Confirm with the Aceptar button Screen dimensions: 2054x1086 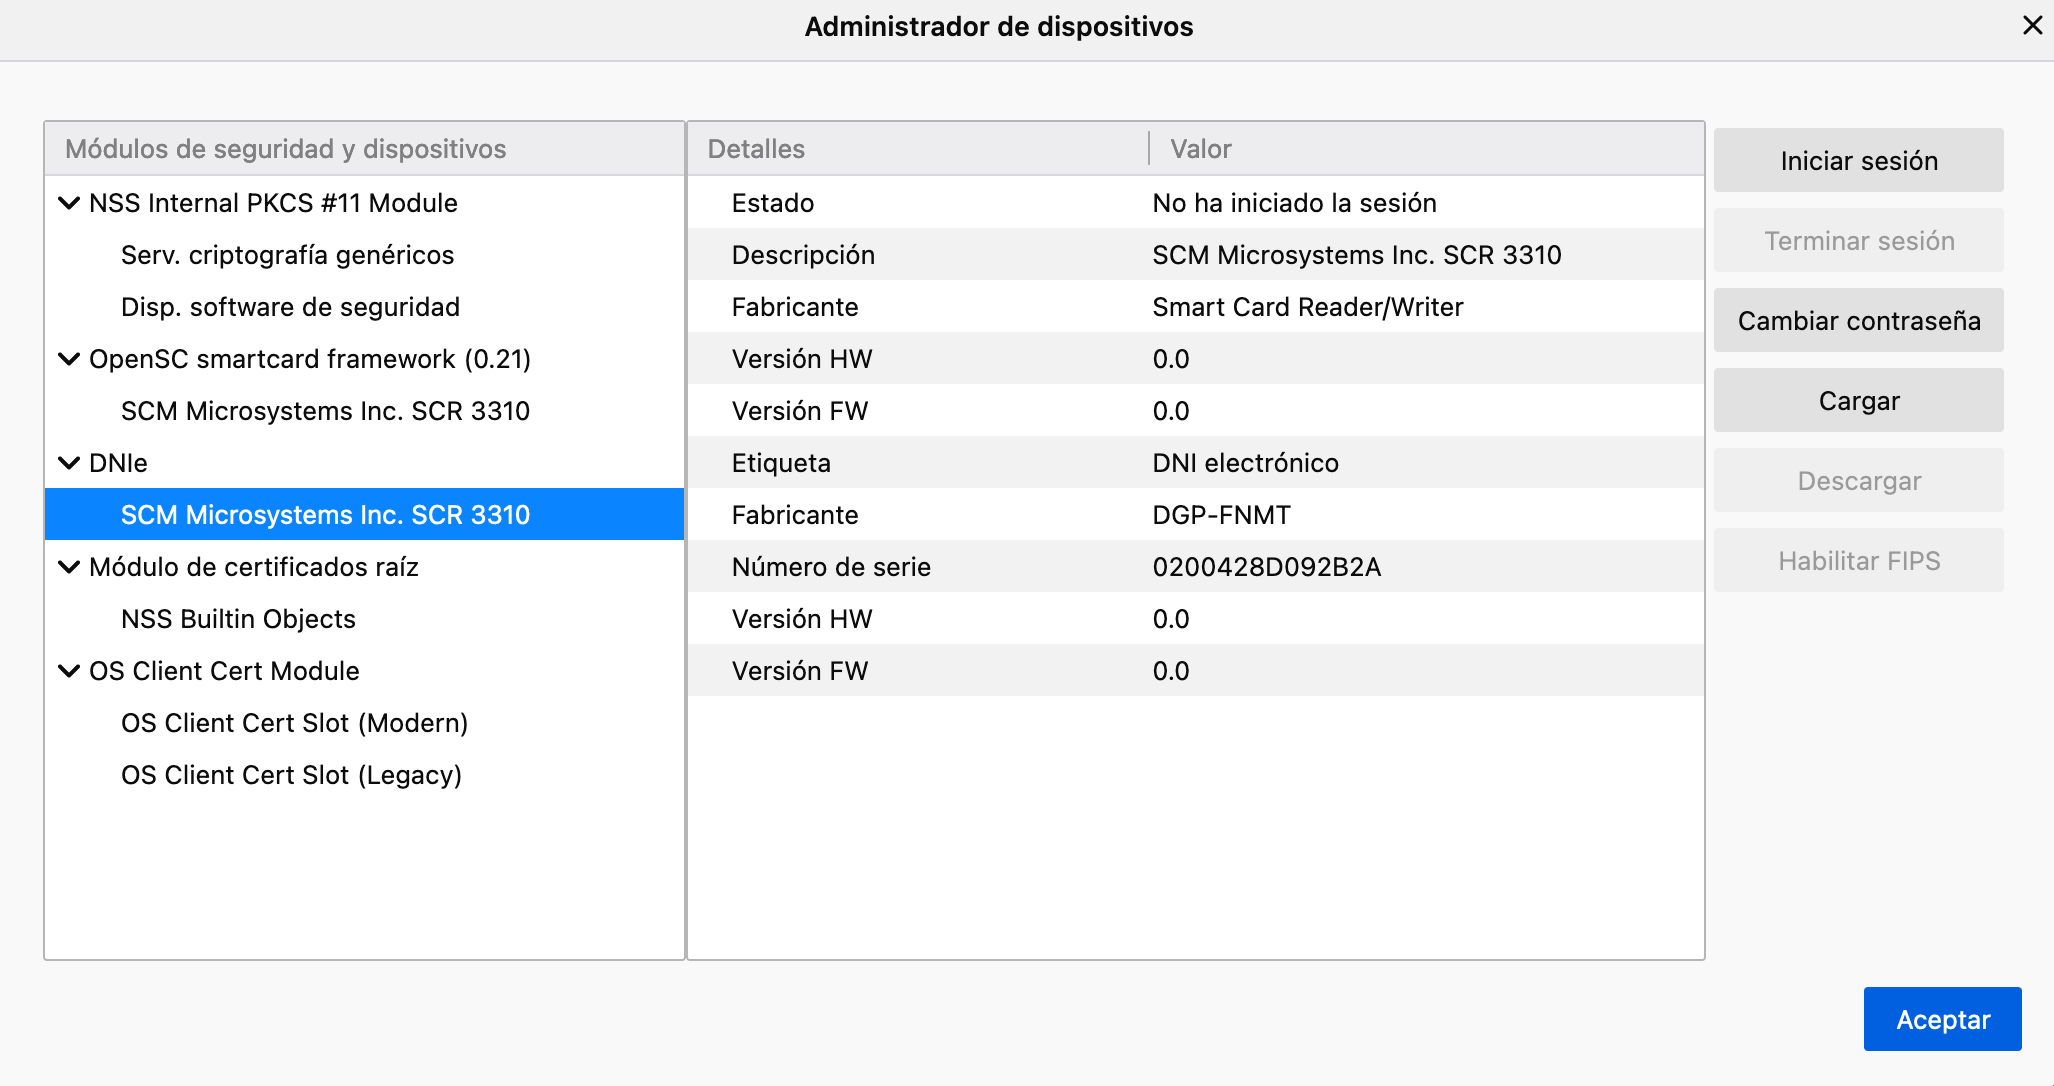(1942, 1019)
